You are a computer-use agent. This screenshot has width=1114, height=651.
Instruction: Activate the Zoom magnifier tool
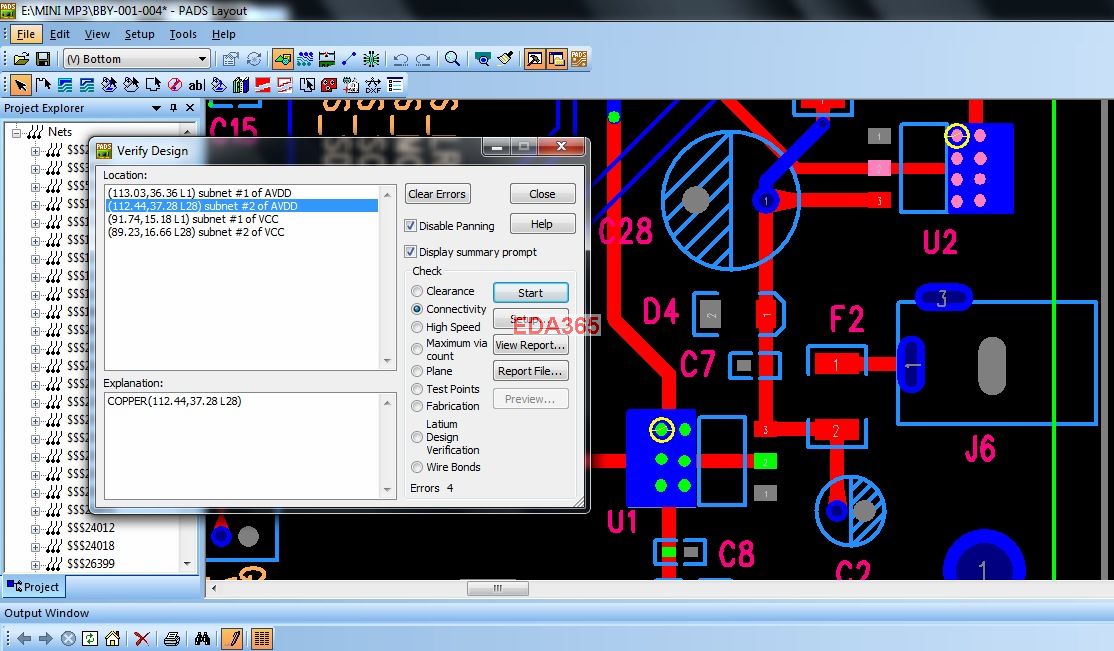[453, 59]
